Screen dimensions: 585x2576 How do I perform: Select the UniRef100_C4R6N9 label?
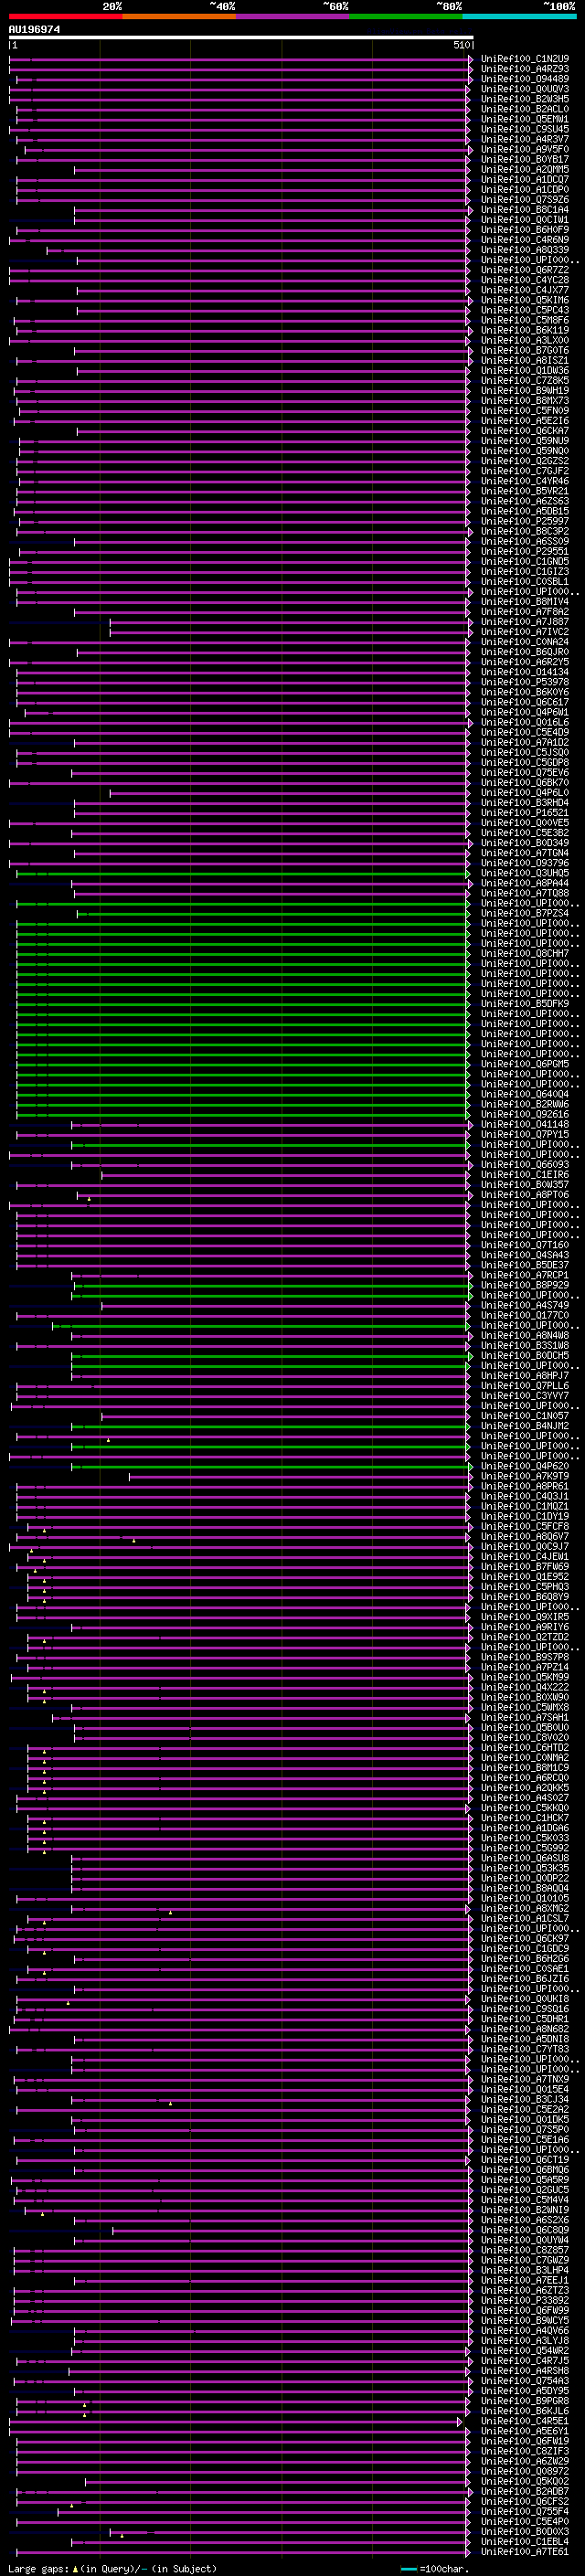click(x=525, y=240)
